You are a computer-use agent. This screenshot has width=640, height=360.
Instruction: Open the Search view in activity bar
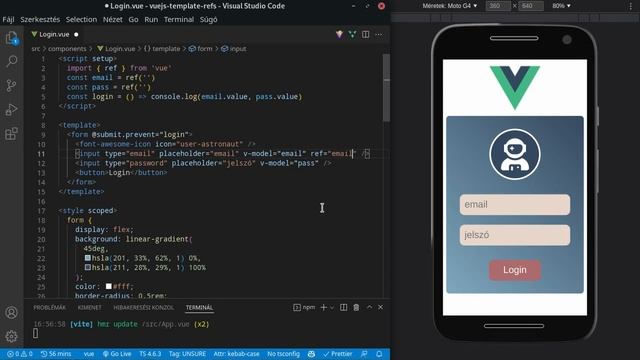point(11,62)
